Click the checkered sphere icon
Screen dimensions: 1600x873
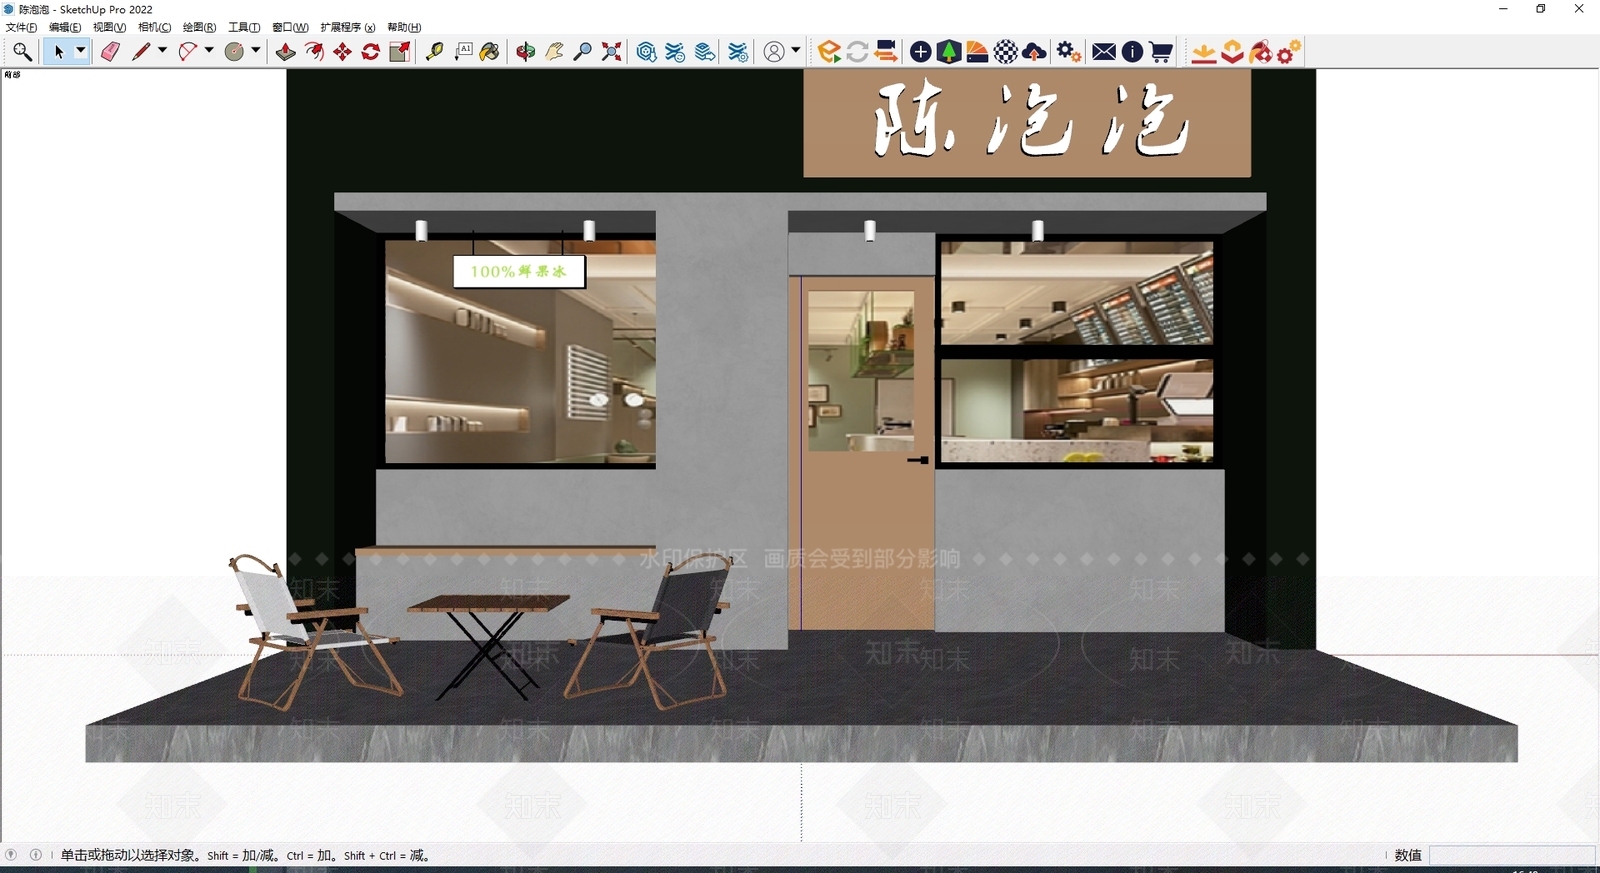(1006, 51)
